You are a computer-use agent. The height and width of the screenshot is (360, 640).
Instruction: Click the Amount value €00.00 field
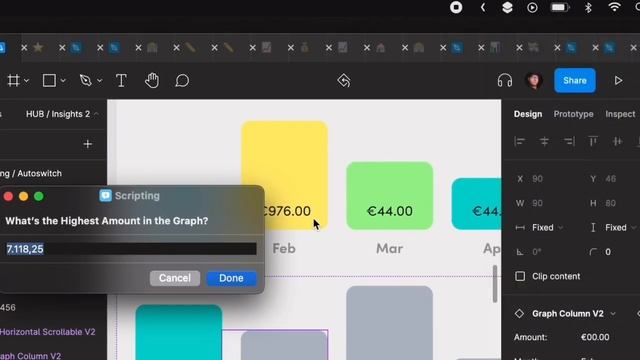pos(595,337)
